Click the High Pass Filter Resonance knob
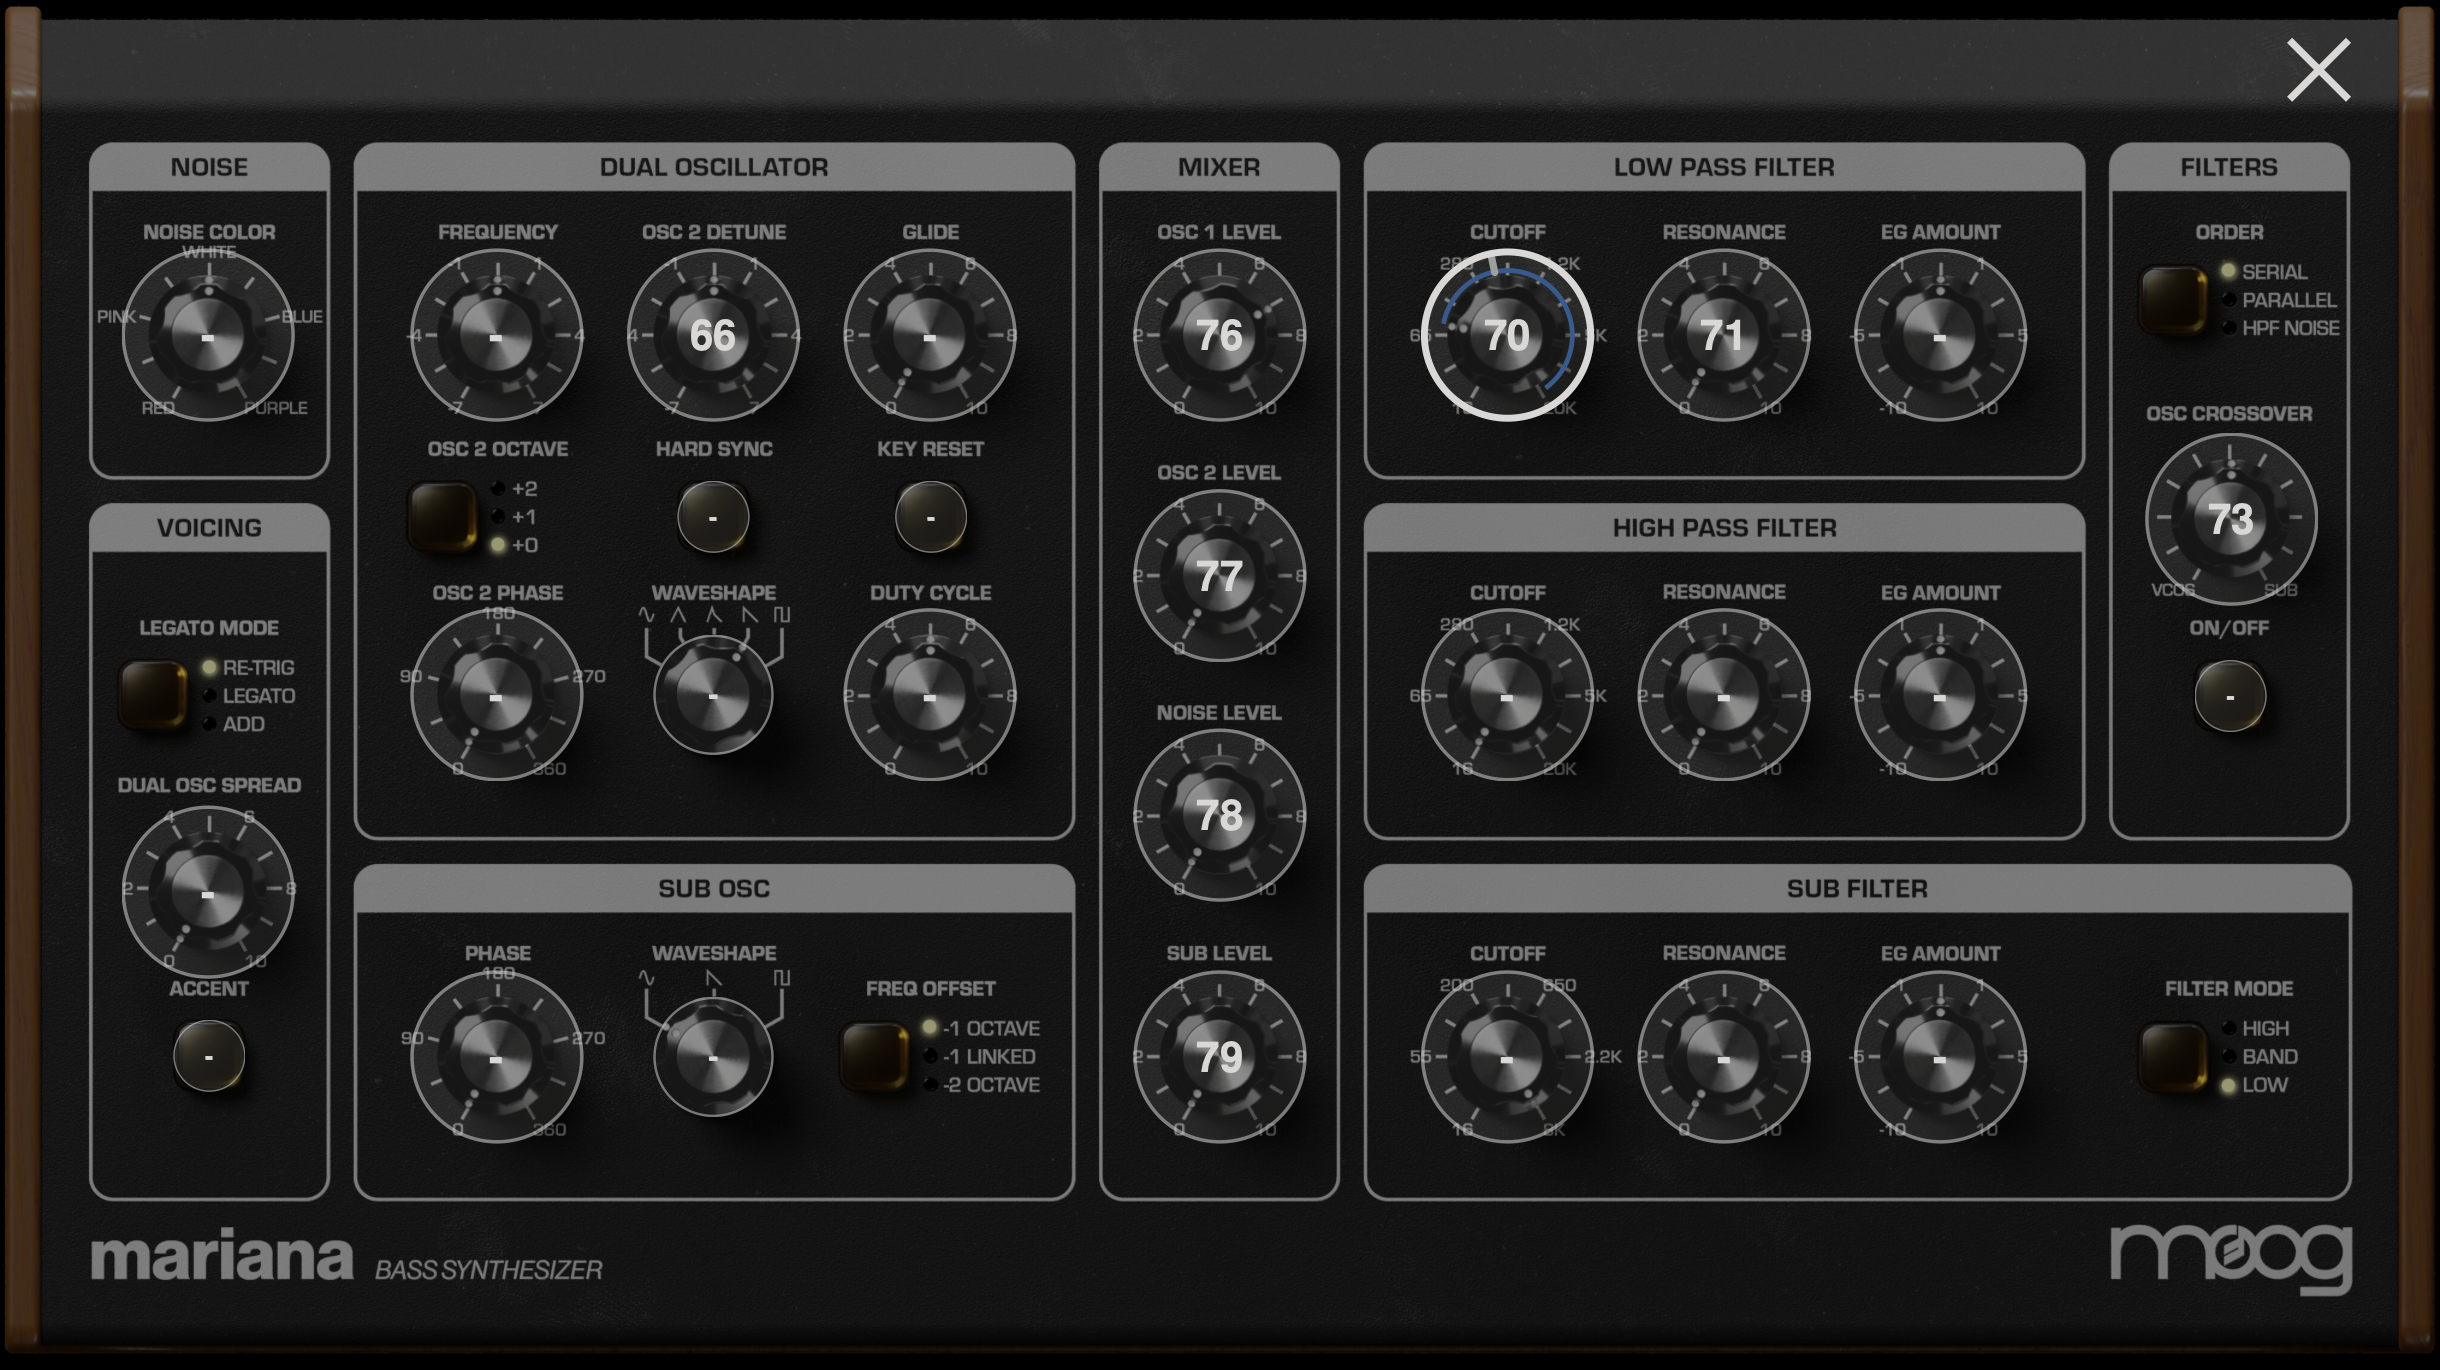Image resolution: width=2440 pixels, height=1370 pixels. [1723, 696]
